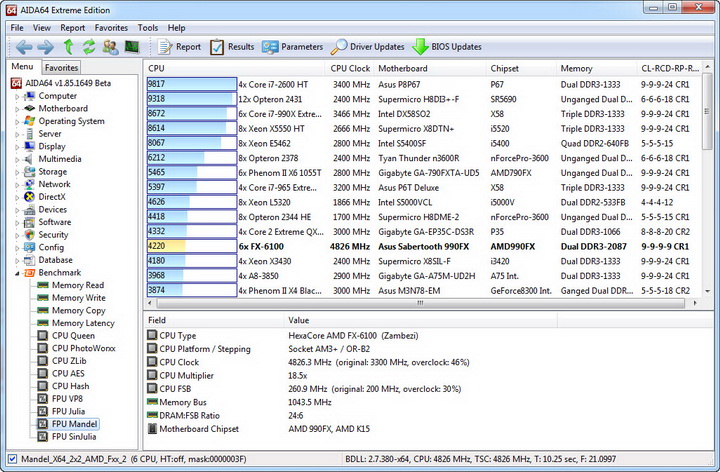Viewport: 720px width, 472px height.
Task: Open the Favorites menu
Action: (111, 28)
